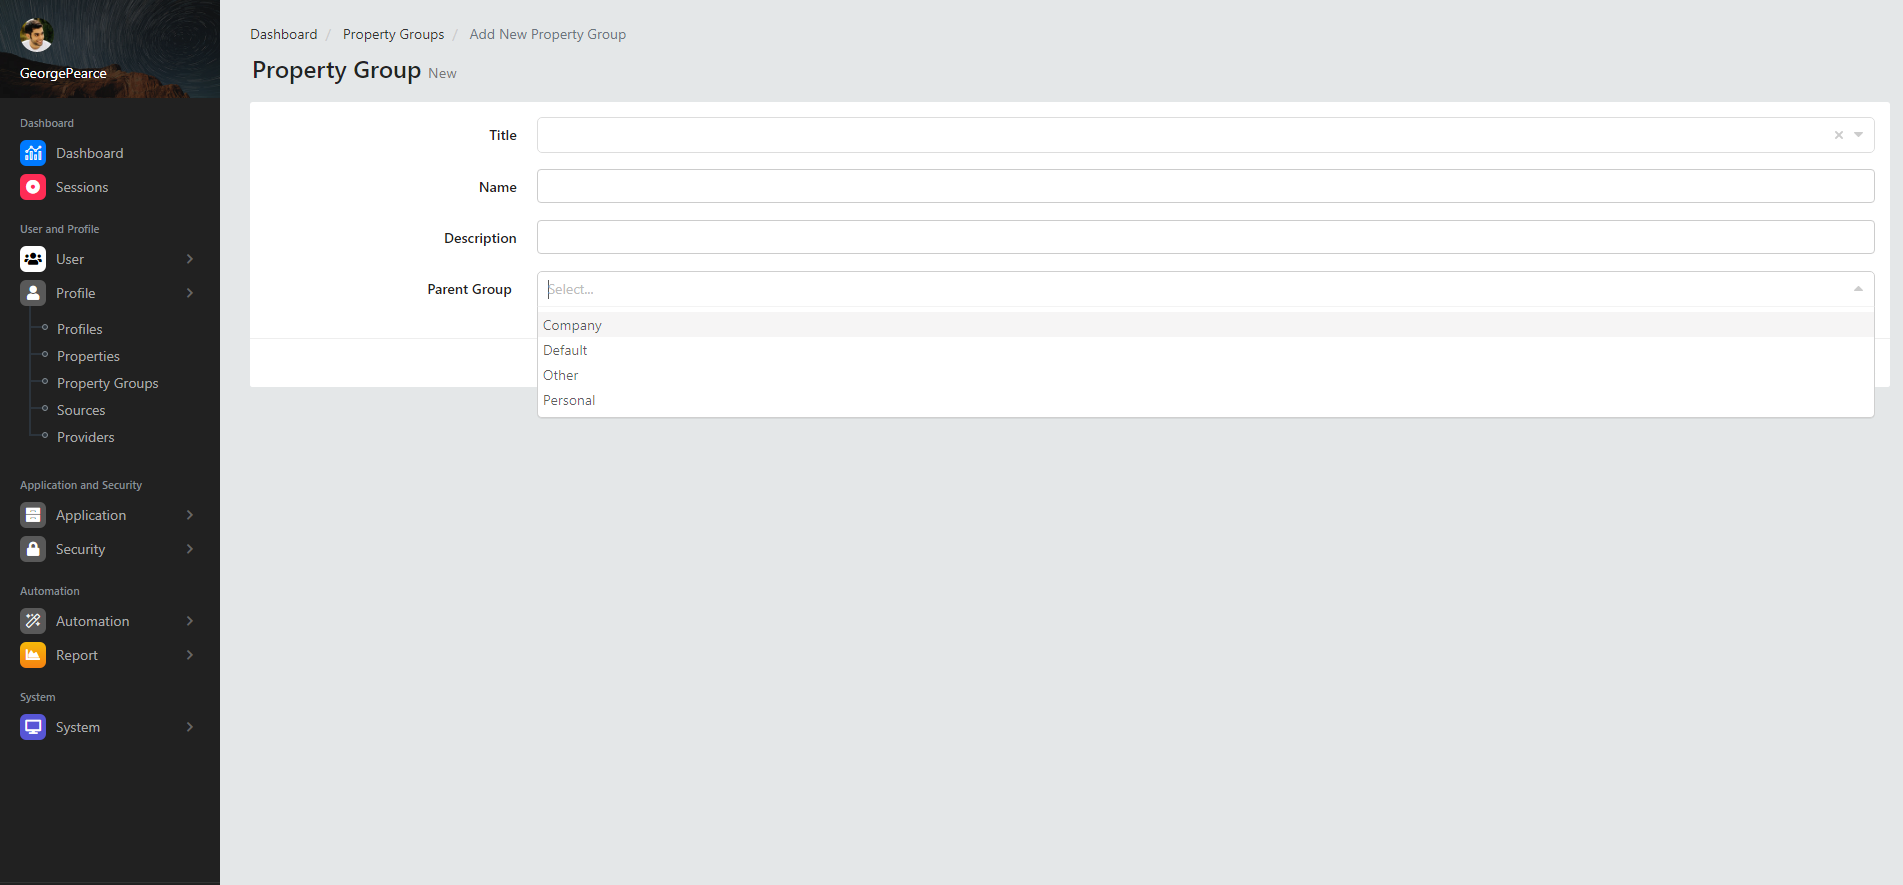Click the Security padlock icon

33,549
